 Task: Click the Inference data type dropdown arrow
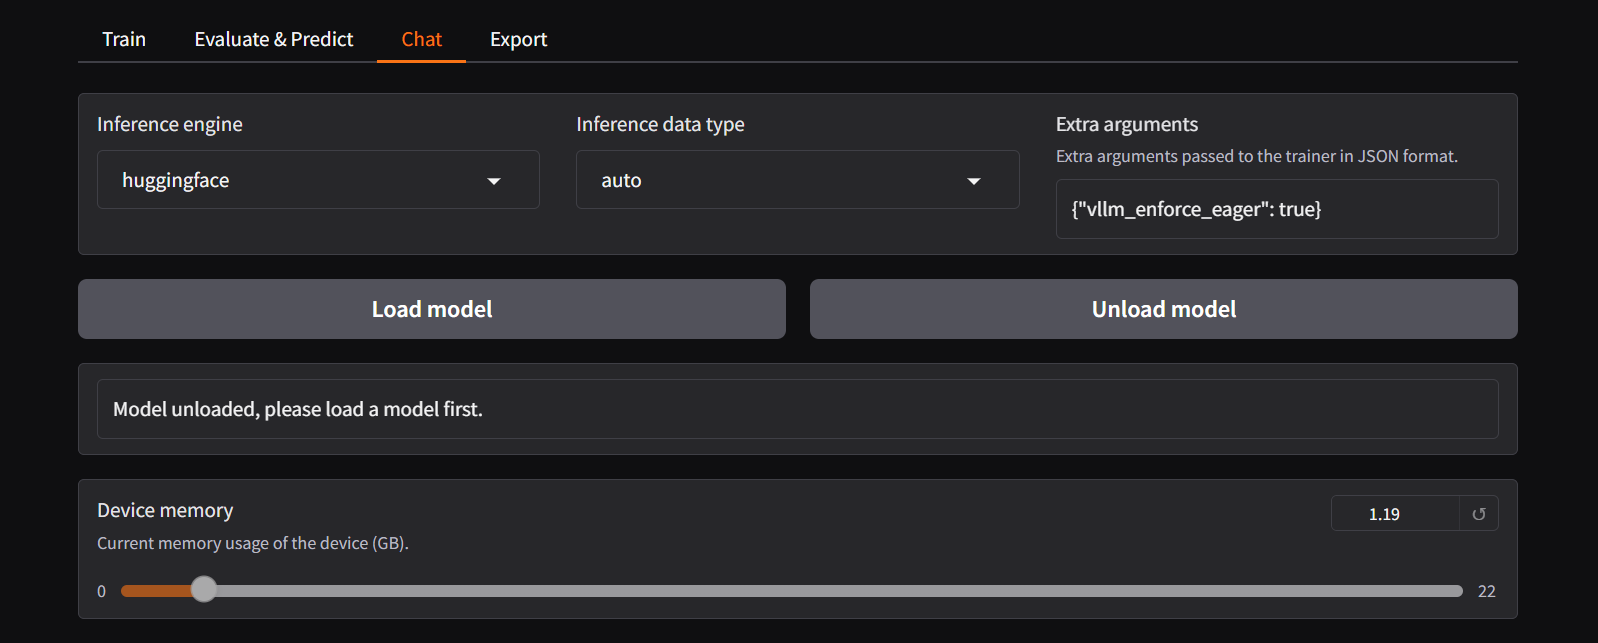pos(973,181)
